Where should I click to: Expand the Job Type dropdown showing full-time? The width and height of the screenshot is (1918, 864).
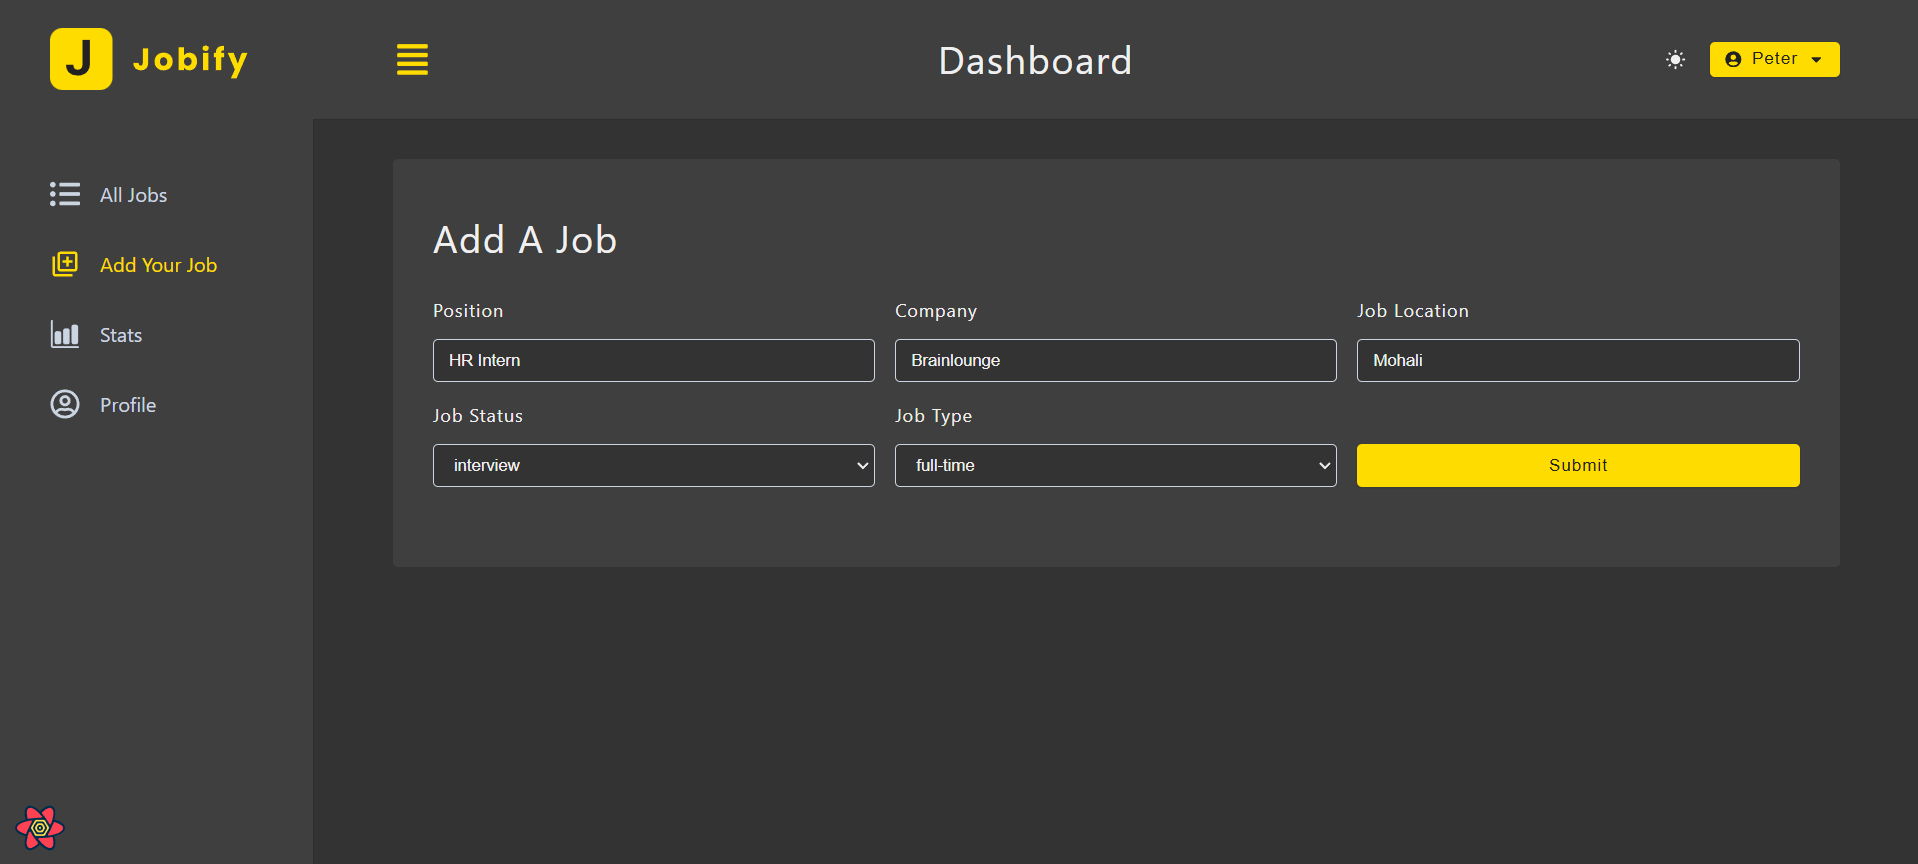(1116, 465)
